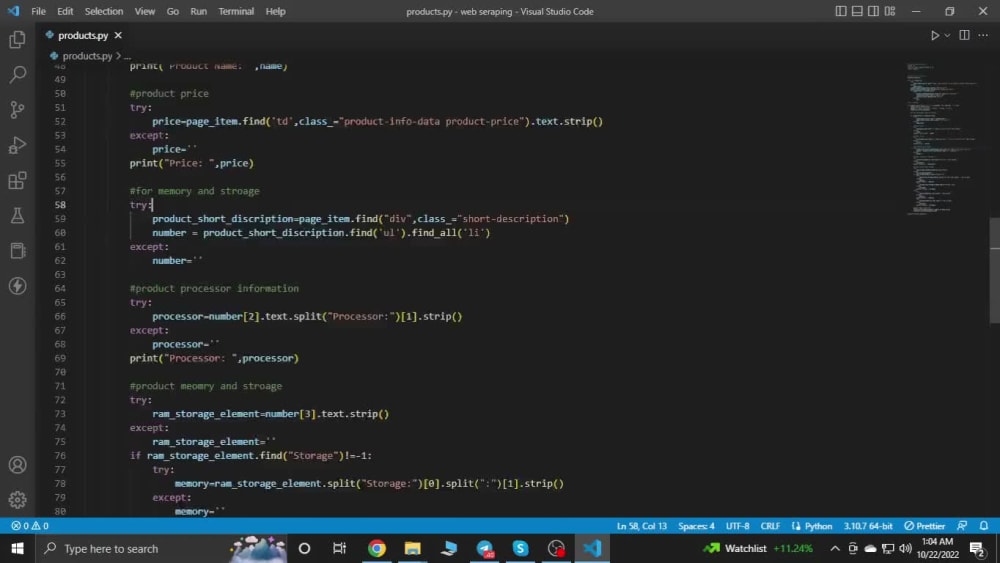Show hidden system tray icons chevron
This screenshot has width=1000, height=563.
835,548
